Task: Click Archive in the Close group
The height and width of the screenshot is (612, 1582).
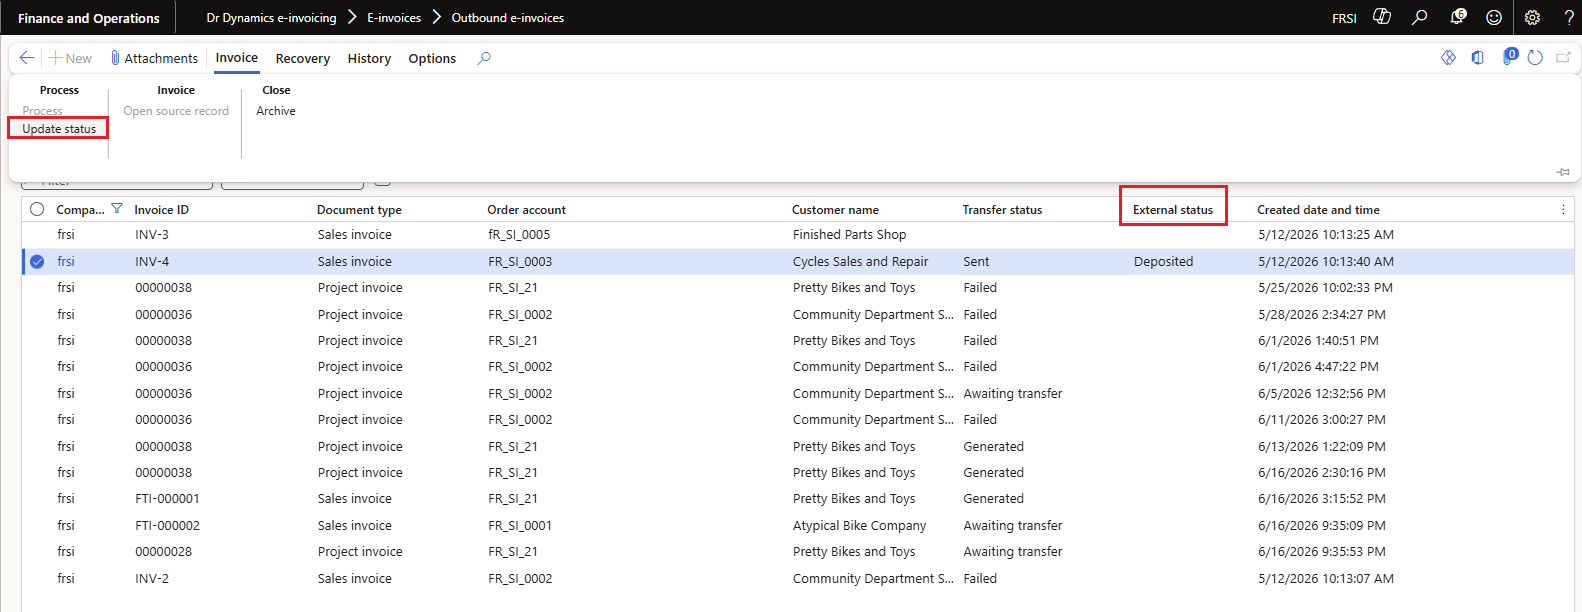Action: click(276, 111)
